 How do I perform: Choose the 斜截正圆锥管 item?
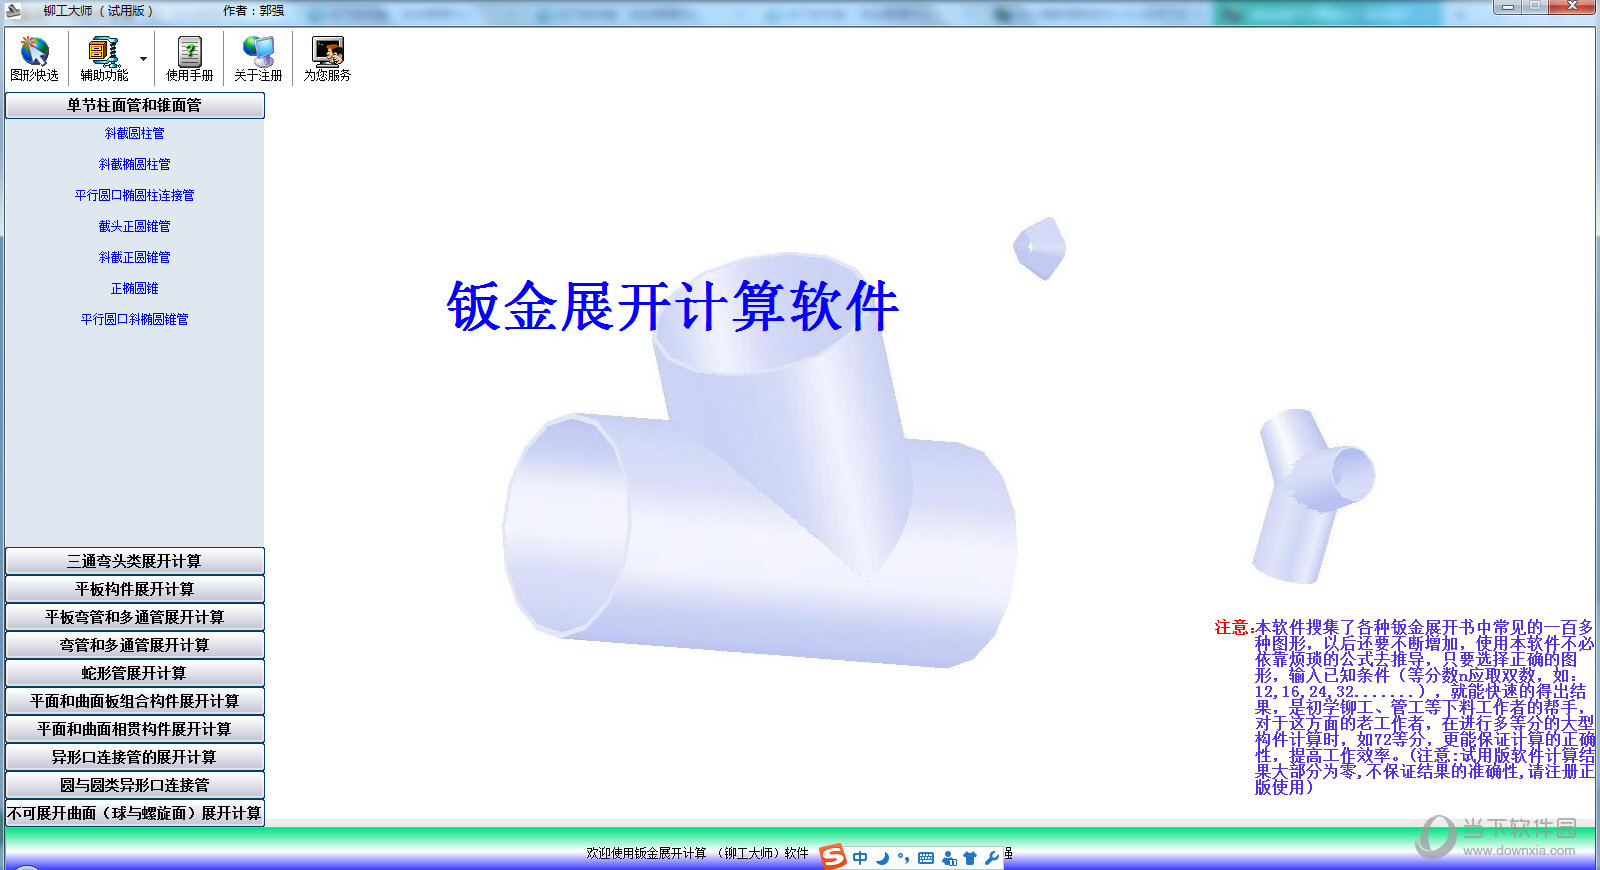point(134,257)
